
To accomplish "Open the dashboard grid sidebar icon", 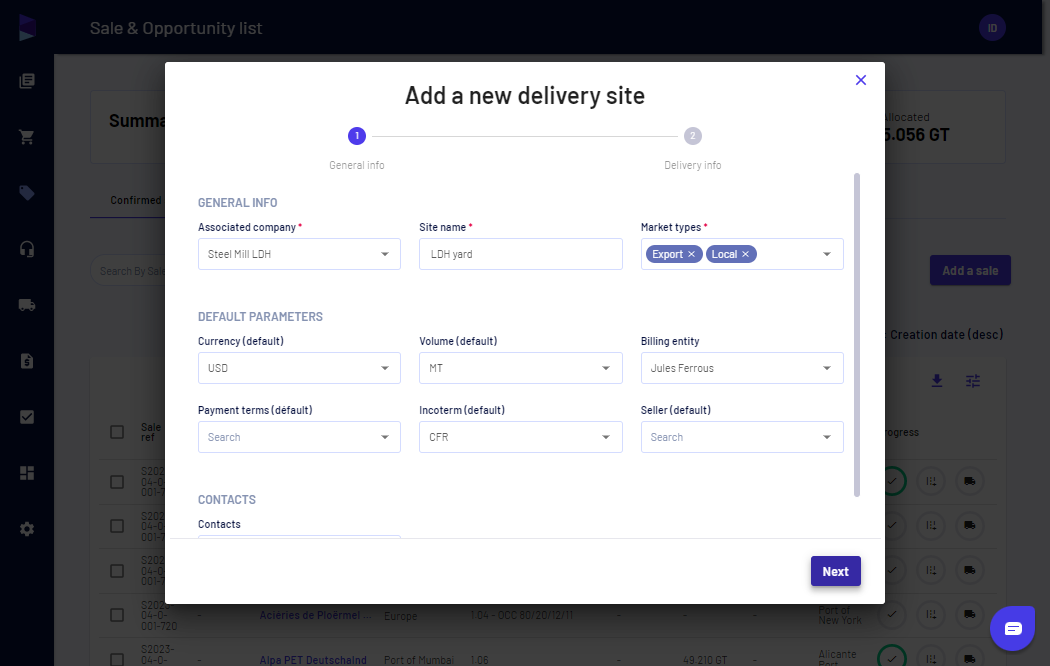I will 27,473.
